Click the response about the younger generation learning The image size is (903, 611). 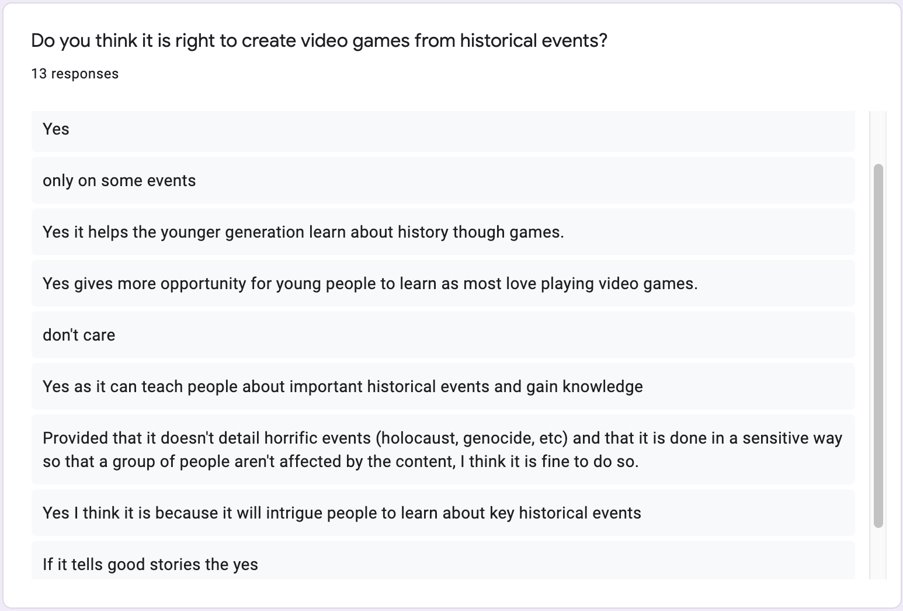tap(443, 232)
